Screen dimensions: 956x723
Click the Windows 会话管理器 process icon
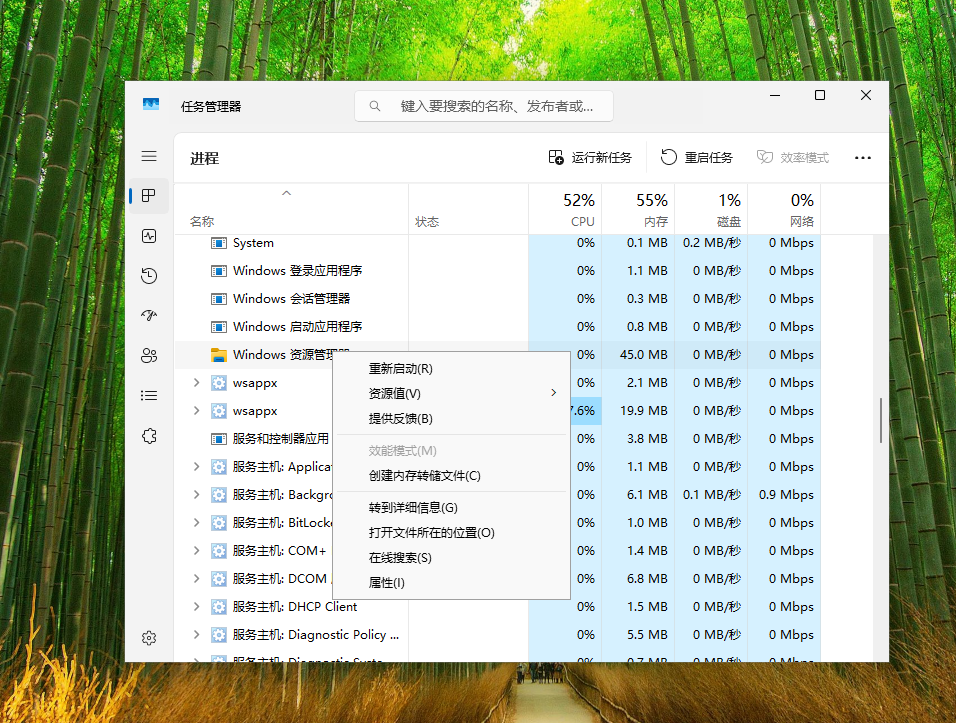pyautogui.click(x=219, y=299)
